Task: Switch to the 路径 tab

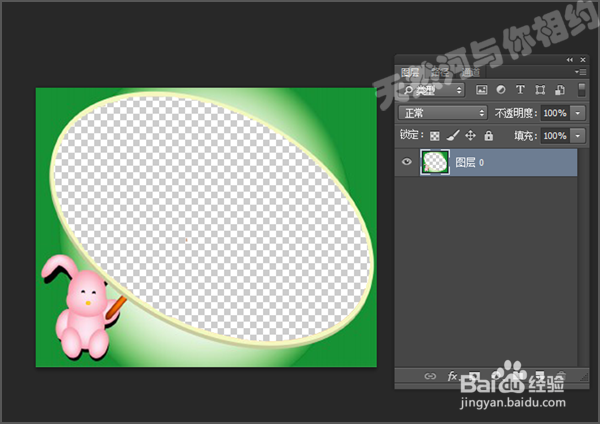Action: pyautogui.click(x=440, y=72)
